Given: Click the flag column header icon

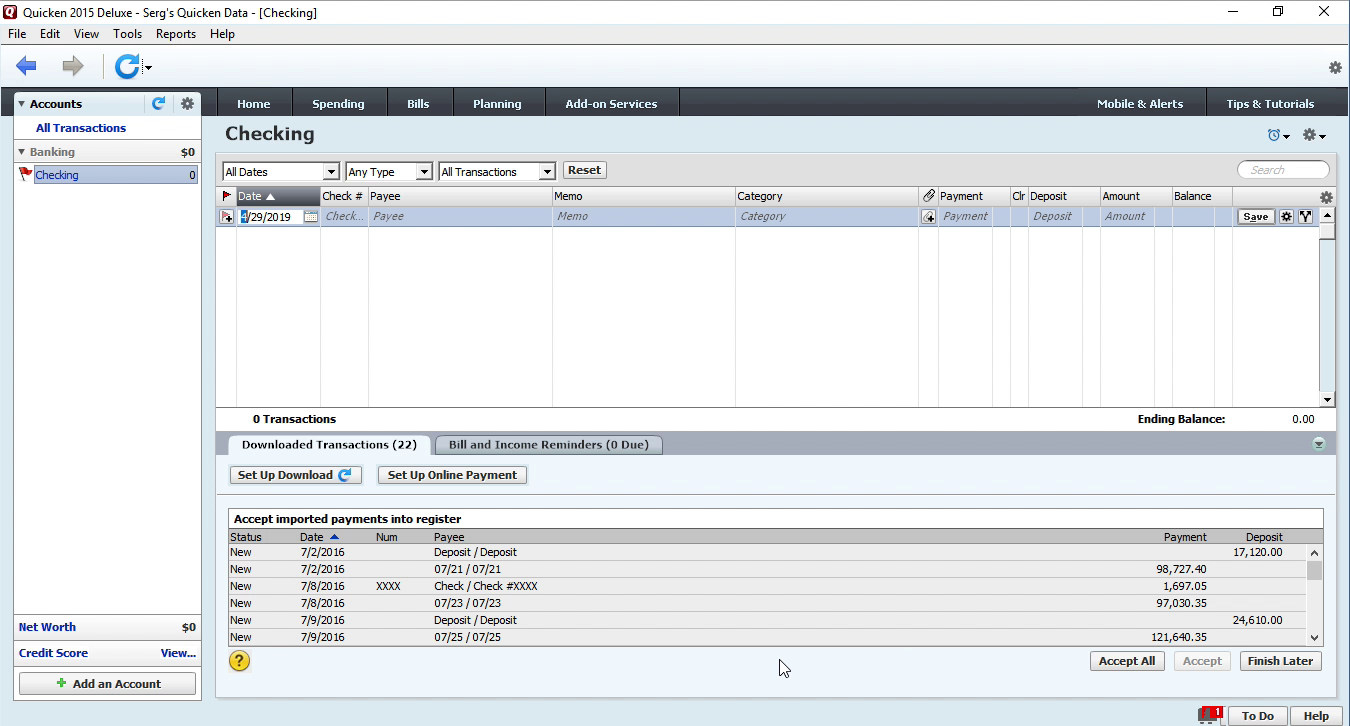Looking at the screenshot, I should [226, 196].
